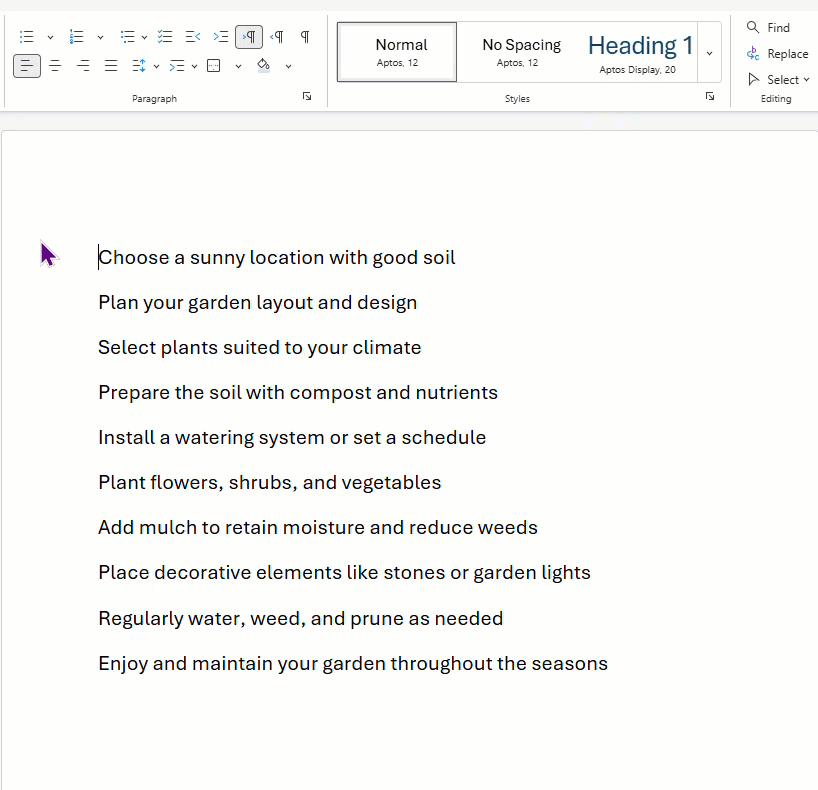Open the multilevel list dropdown
The height and width of the screenshot is (790, 818).
(145, 38)
